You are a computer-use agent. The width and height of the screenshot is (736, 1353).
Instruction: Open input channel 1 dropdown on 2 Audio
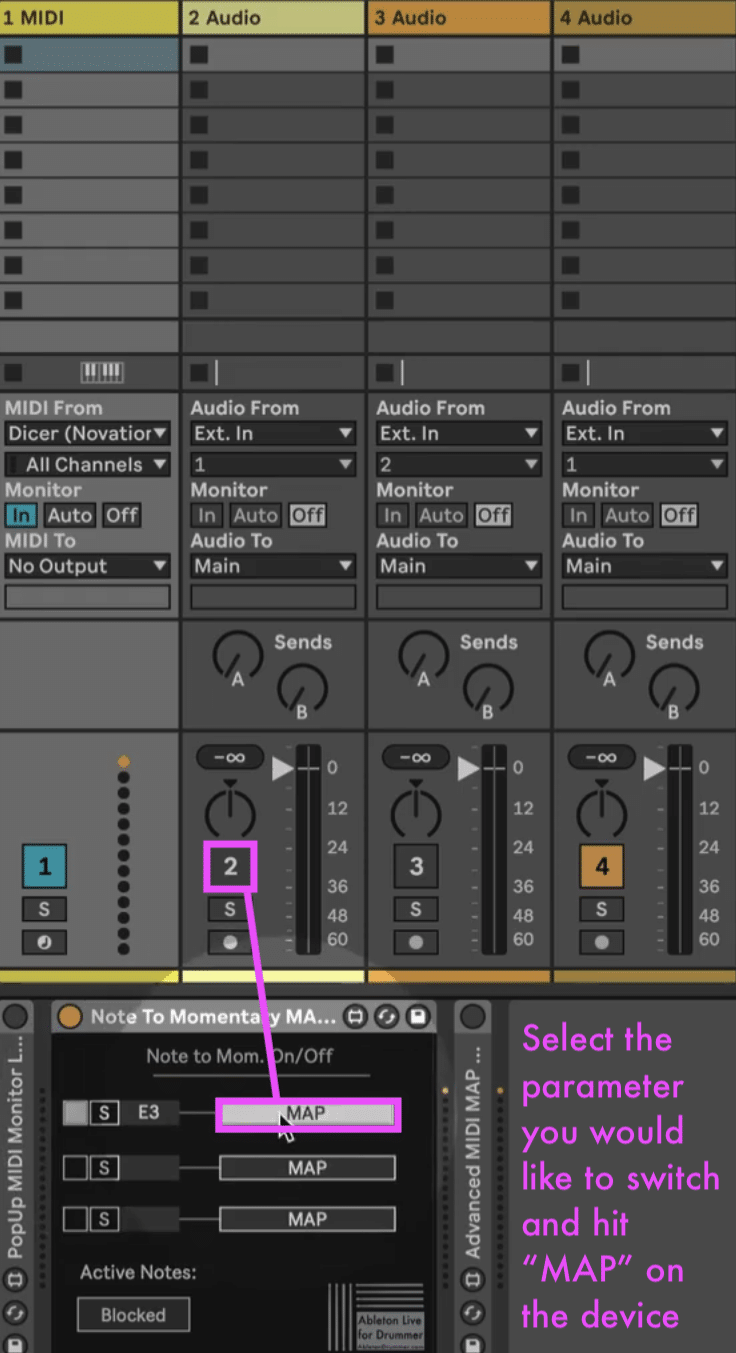[x=273, y=465]
